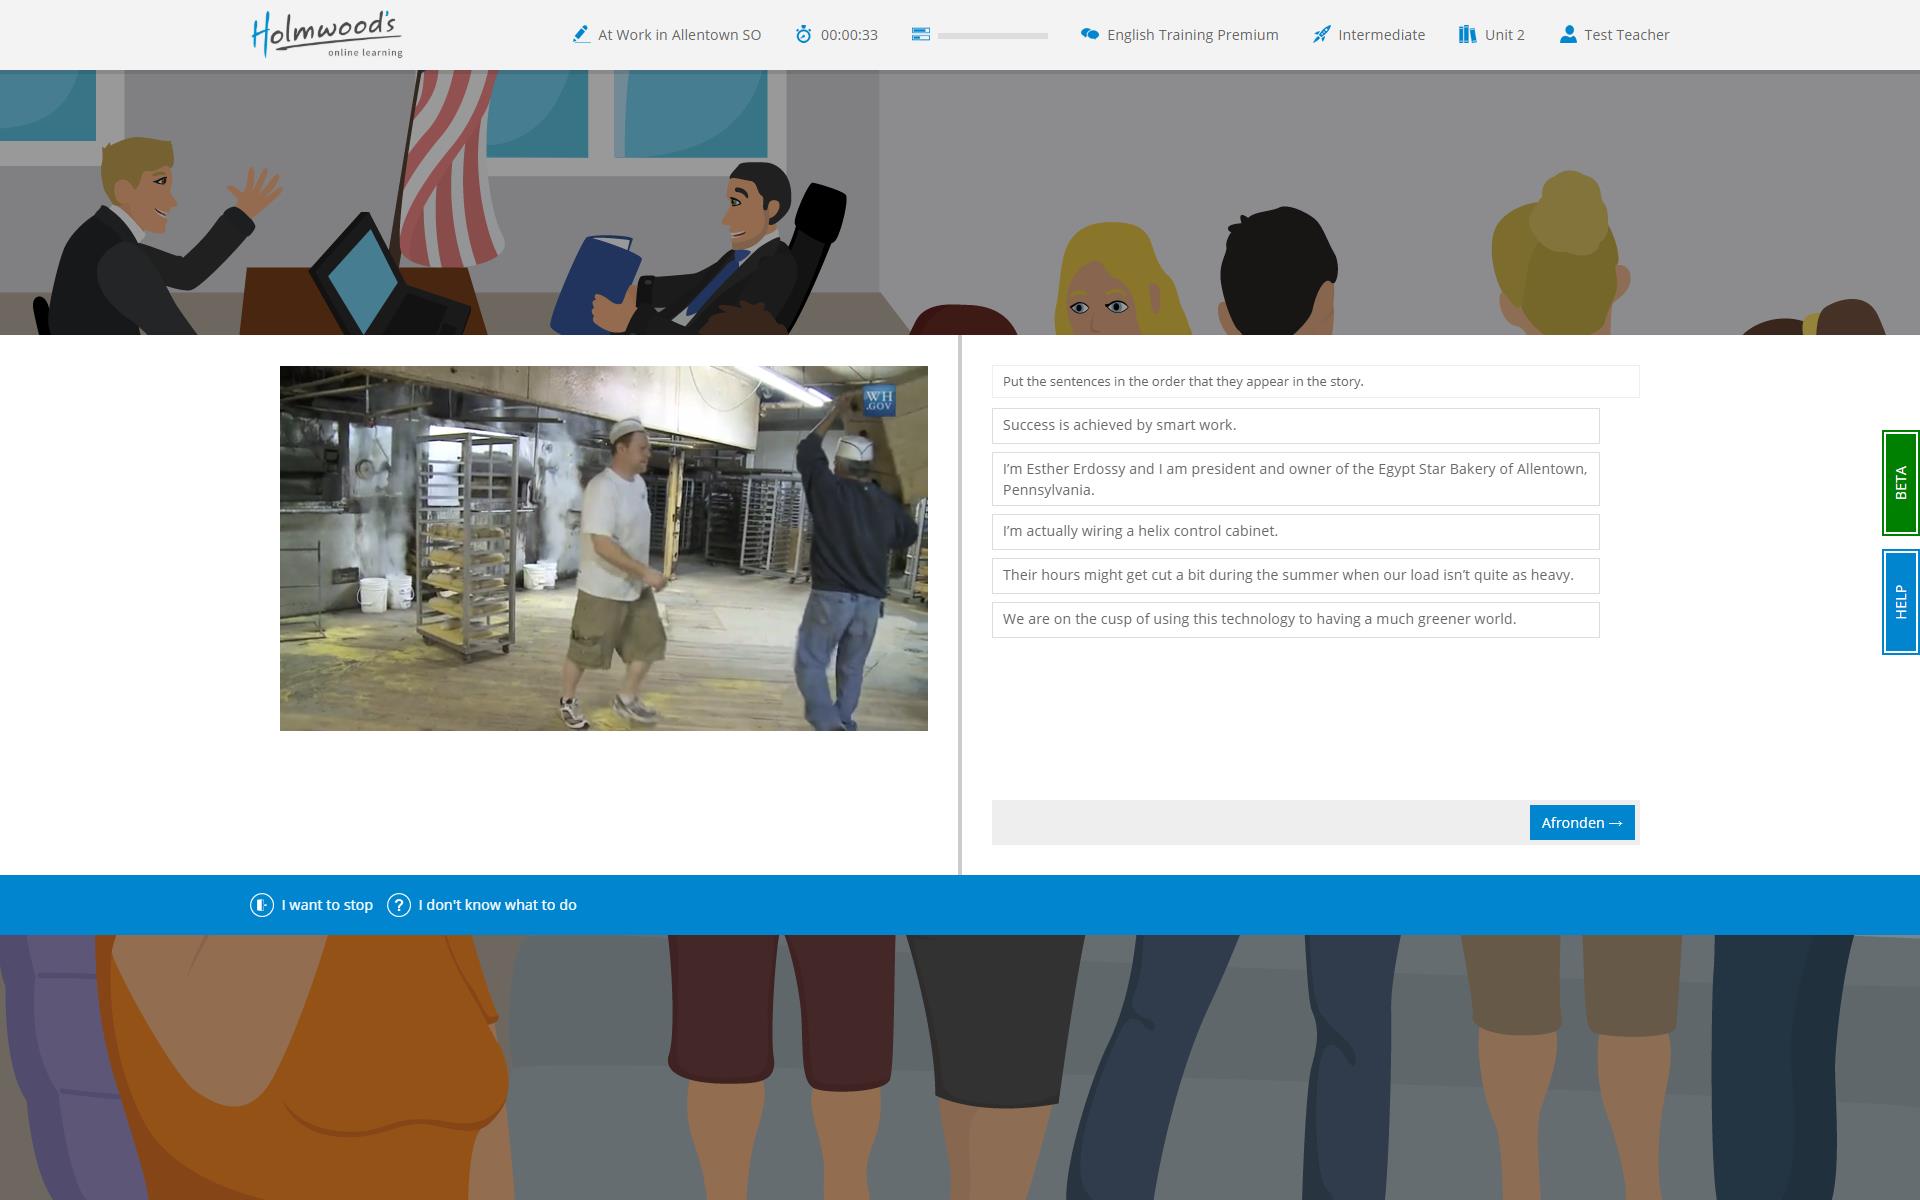This screenshot has height=1200, width=1920.
Task: Click the speech bubbles course icon
Action: click(x=1090, y=34)
